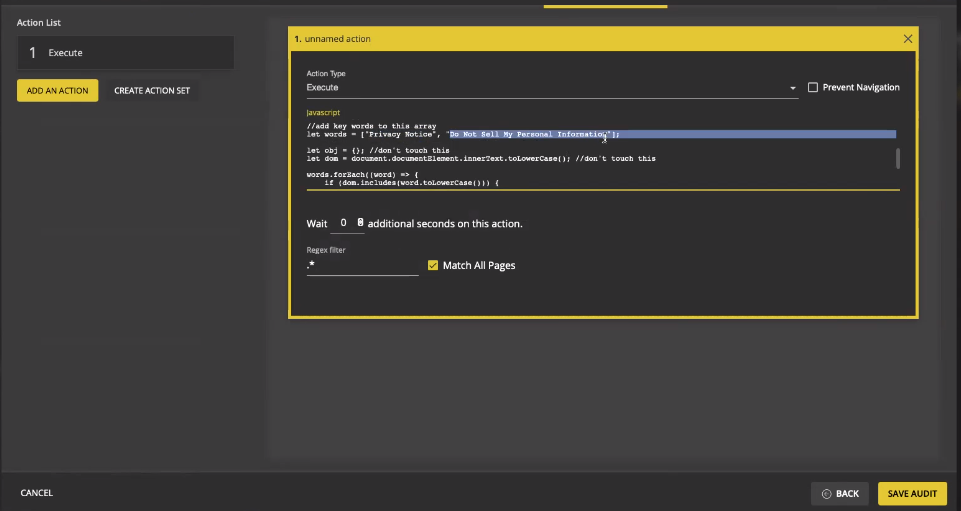This screenshot has height=511, width=961.
Task: Click the wait seconds stepper arrows
Action: tap(360, 222)
